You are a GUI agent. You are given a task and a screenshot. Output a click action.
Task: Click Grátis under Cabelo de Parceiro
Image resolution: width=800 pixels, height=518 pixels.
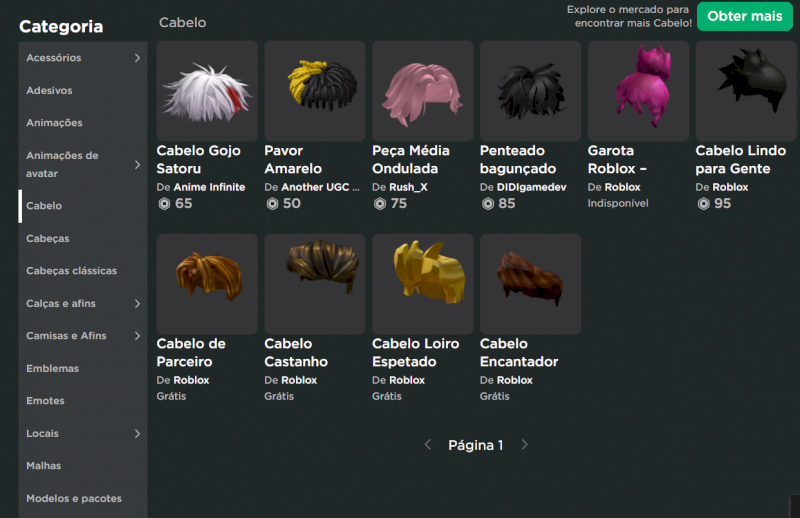171,396
